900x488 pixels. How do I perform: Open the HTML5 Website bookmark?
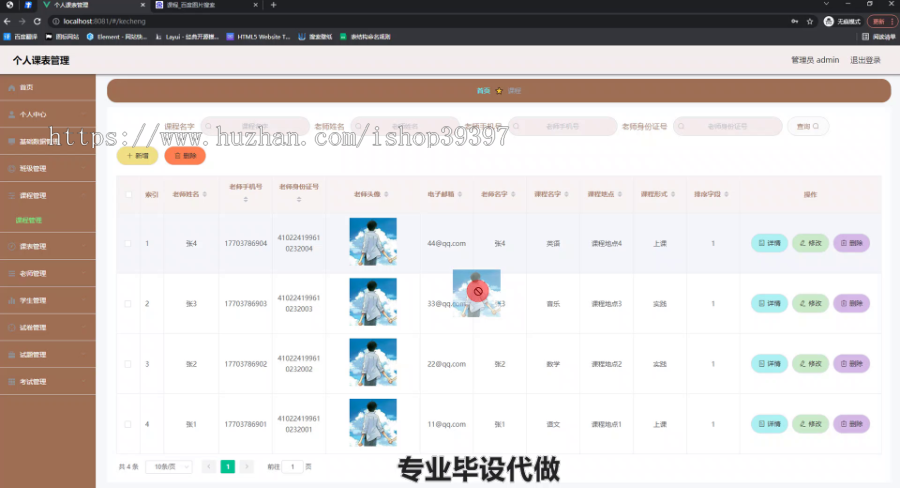pyautogui.click(x=258, y=37)
